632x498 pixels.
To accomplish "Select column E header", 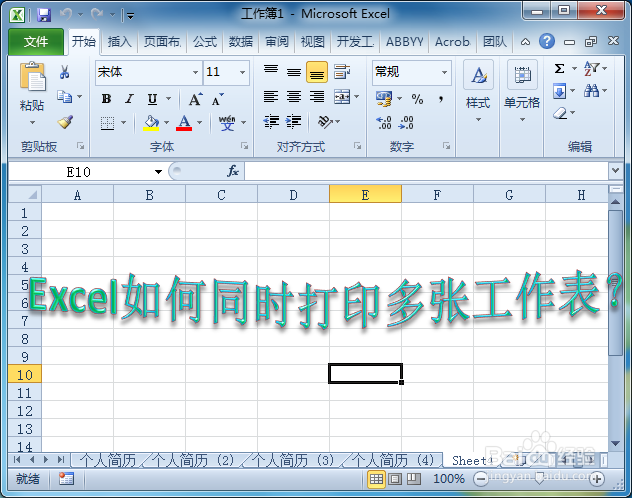I will pos(365,195).
